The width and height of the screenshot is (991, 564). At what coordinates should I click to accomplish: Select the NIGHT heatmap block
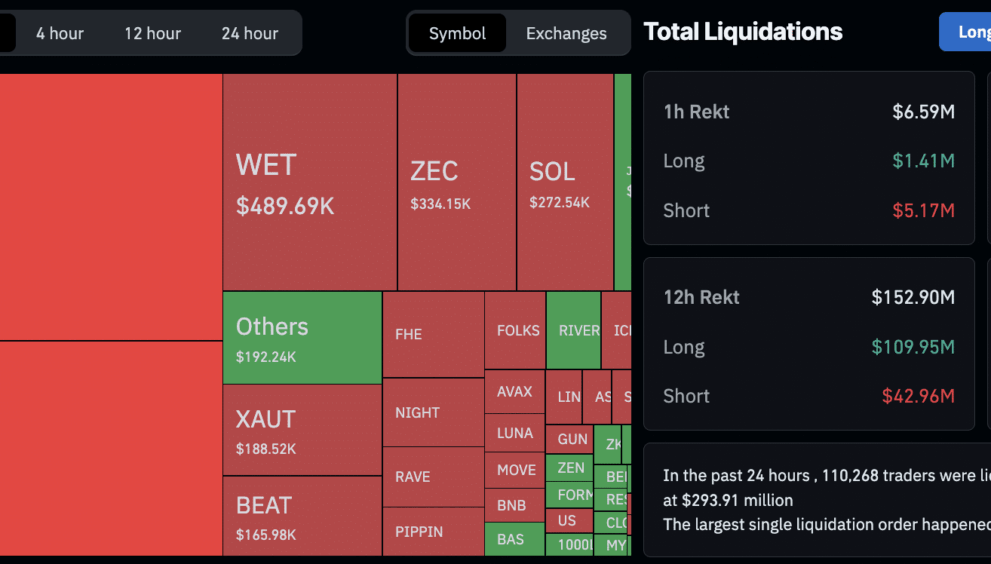432,412
